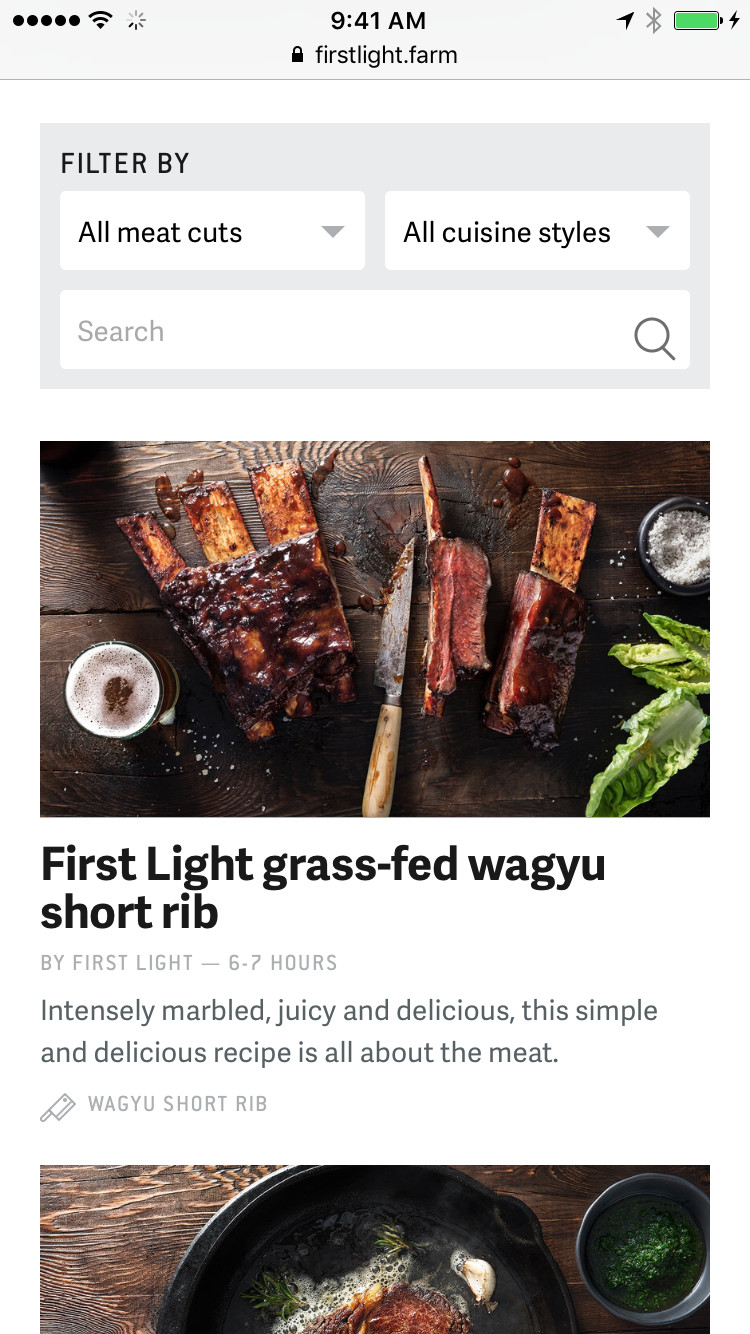Tap the page loading spinner icon

(x=137, y=20)
